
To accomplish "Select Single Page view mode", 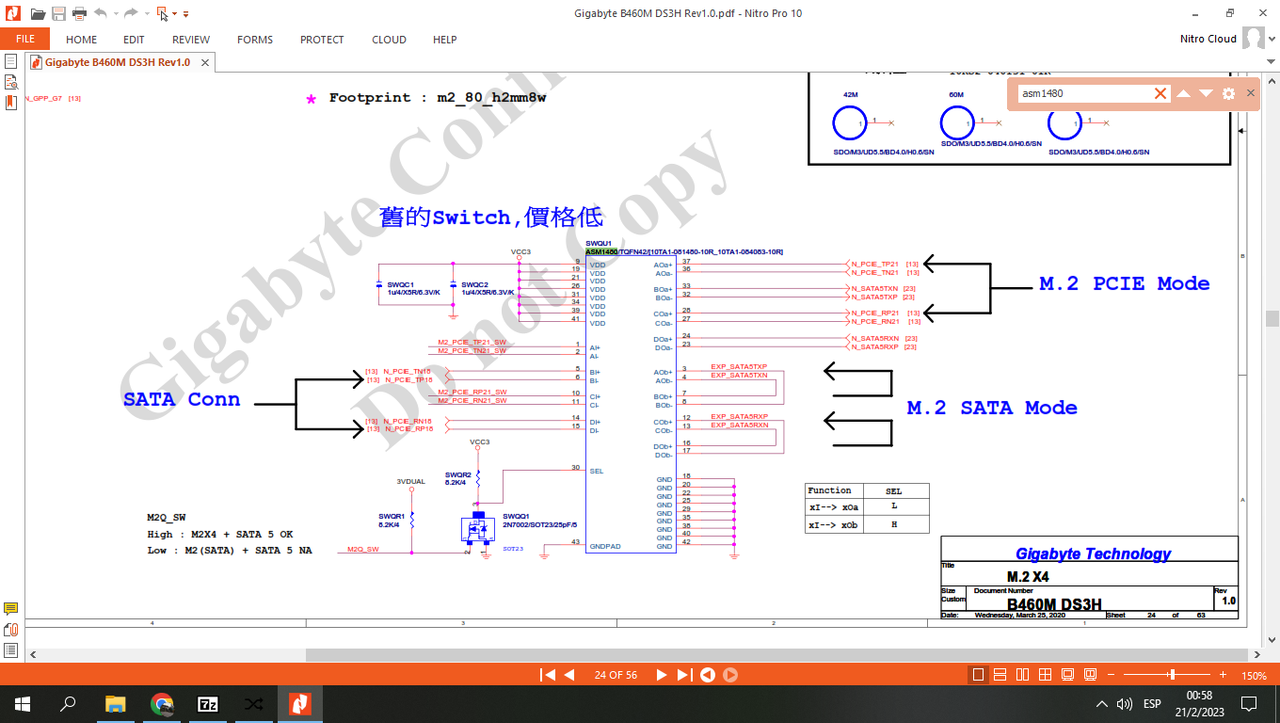I will pos(979,675).
